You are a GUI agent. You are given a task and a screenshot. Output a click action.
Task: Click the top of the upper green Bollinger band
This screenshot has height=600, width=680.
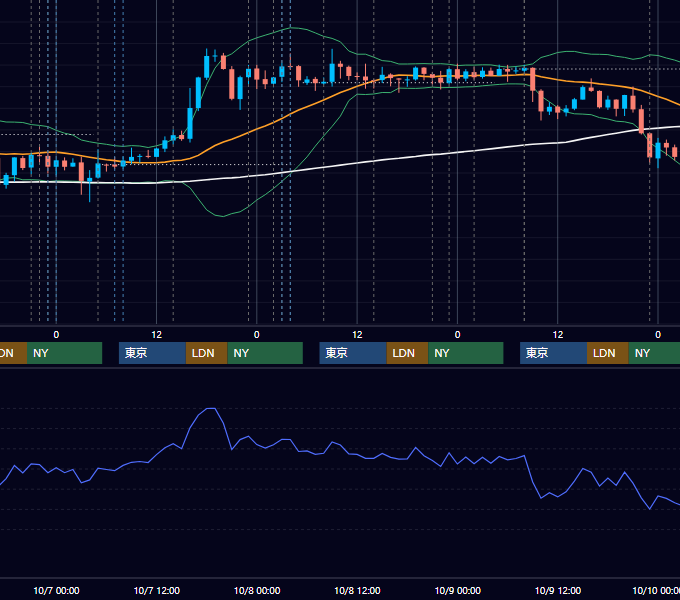(x=291, y=28)
